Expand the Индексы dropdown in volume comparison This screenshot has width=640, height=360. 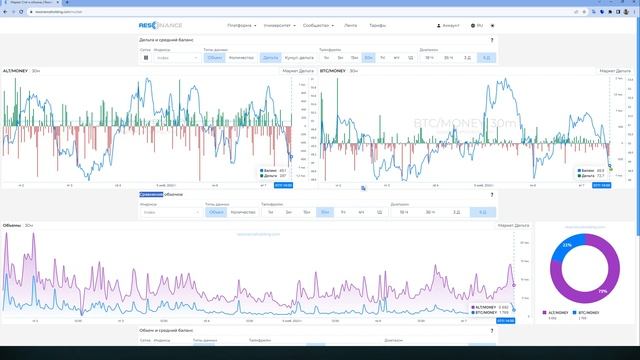[171, 212]
